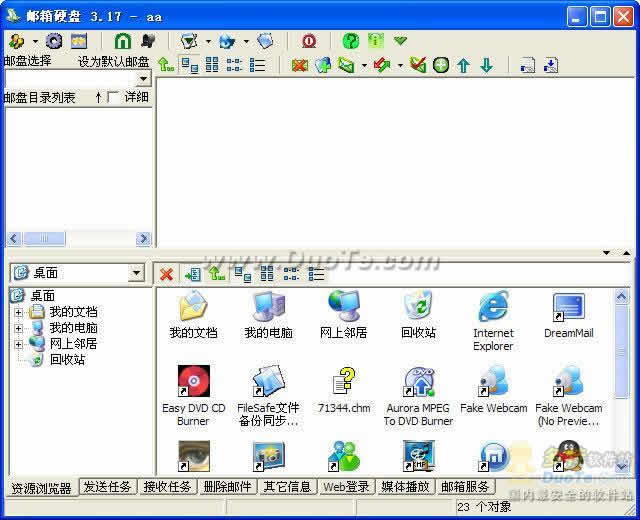Expand the 网上邻居 tree node
640x520 pixels.
[18, 344]
